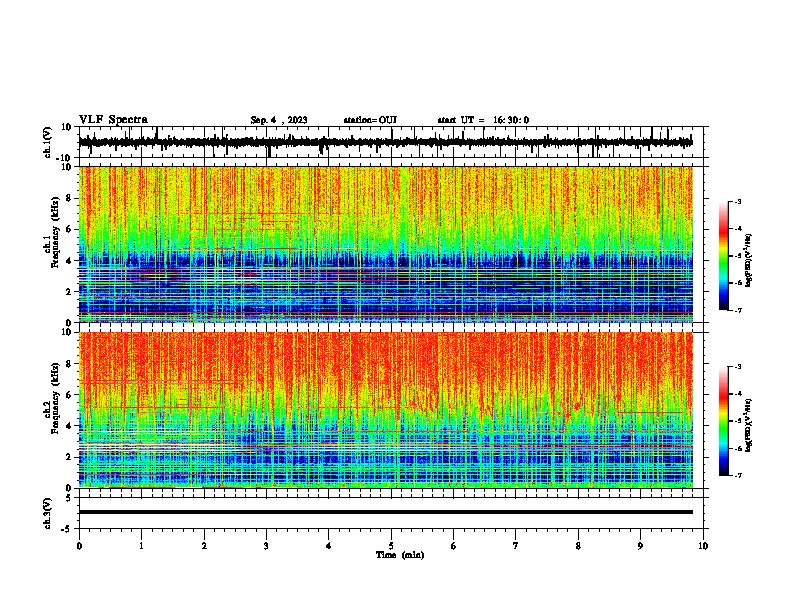The height and width of the screenshot is (612, 792).
Task: Select the "ch.1(V)" axis label
Action: pos(48,142)
